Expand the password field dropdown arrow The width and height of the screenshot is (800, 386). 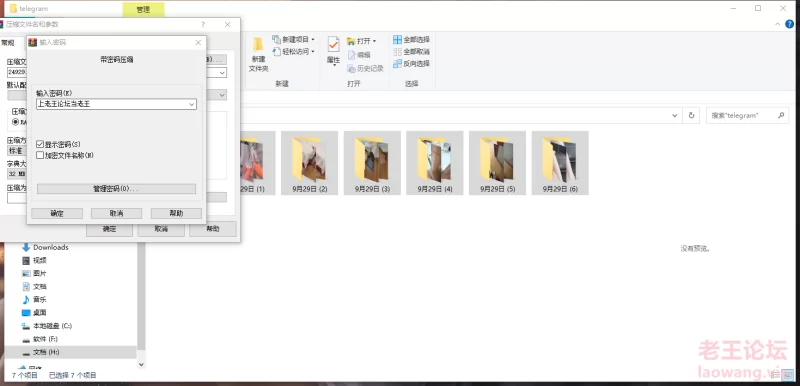coord(192,104)
